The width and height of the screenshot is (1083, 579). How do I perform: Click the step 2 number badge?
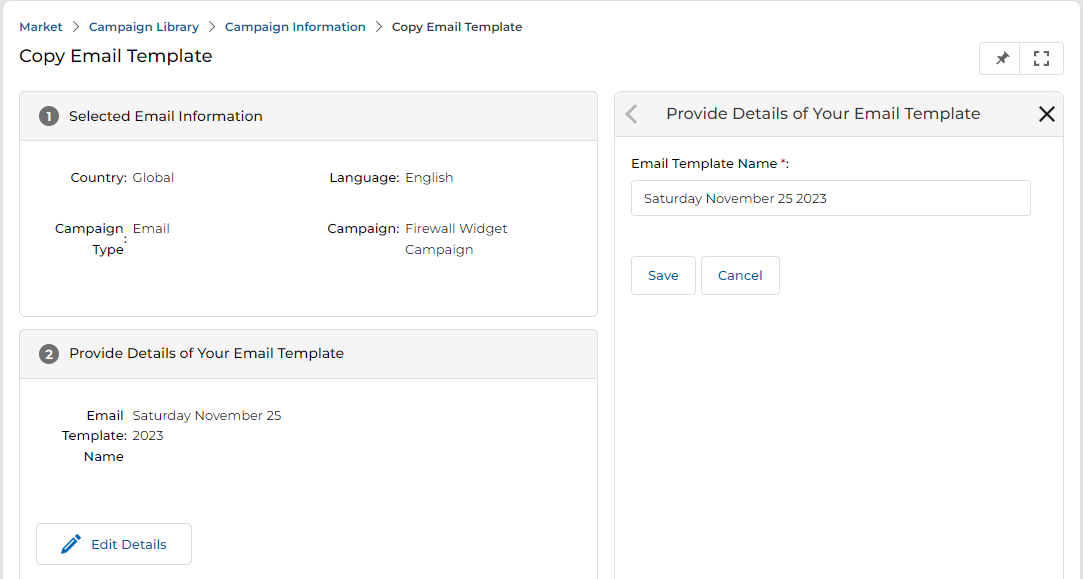tap(48, 354)
